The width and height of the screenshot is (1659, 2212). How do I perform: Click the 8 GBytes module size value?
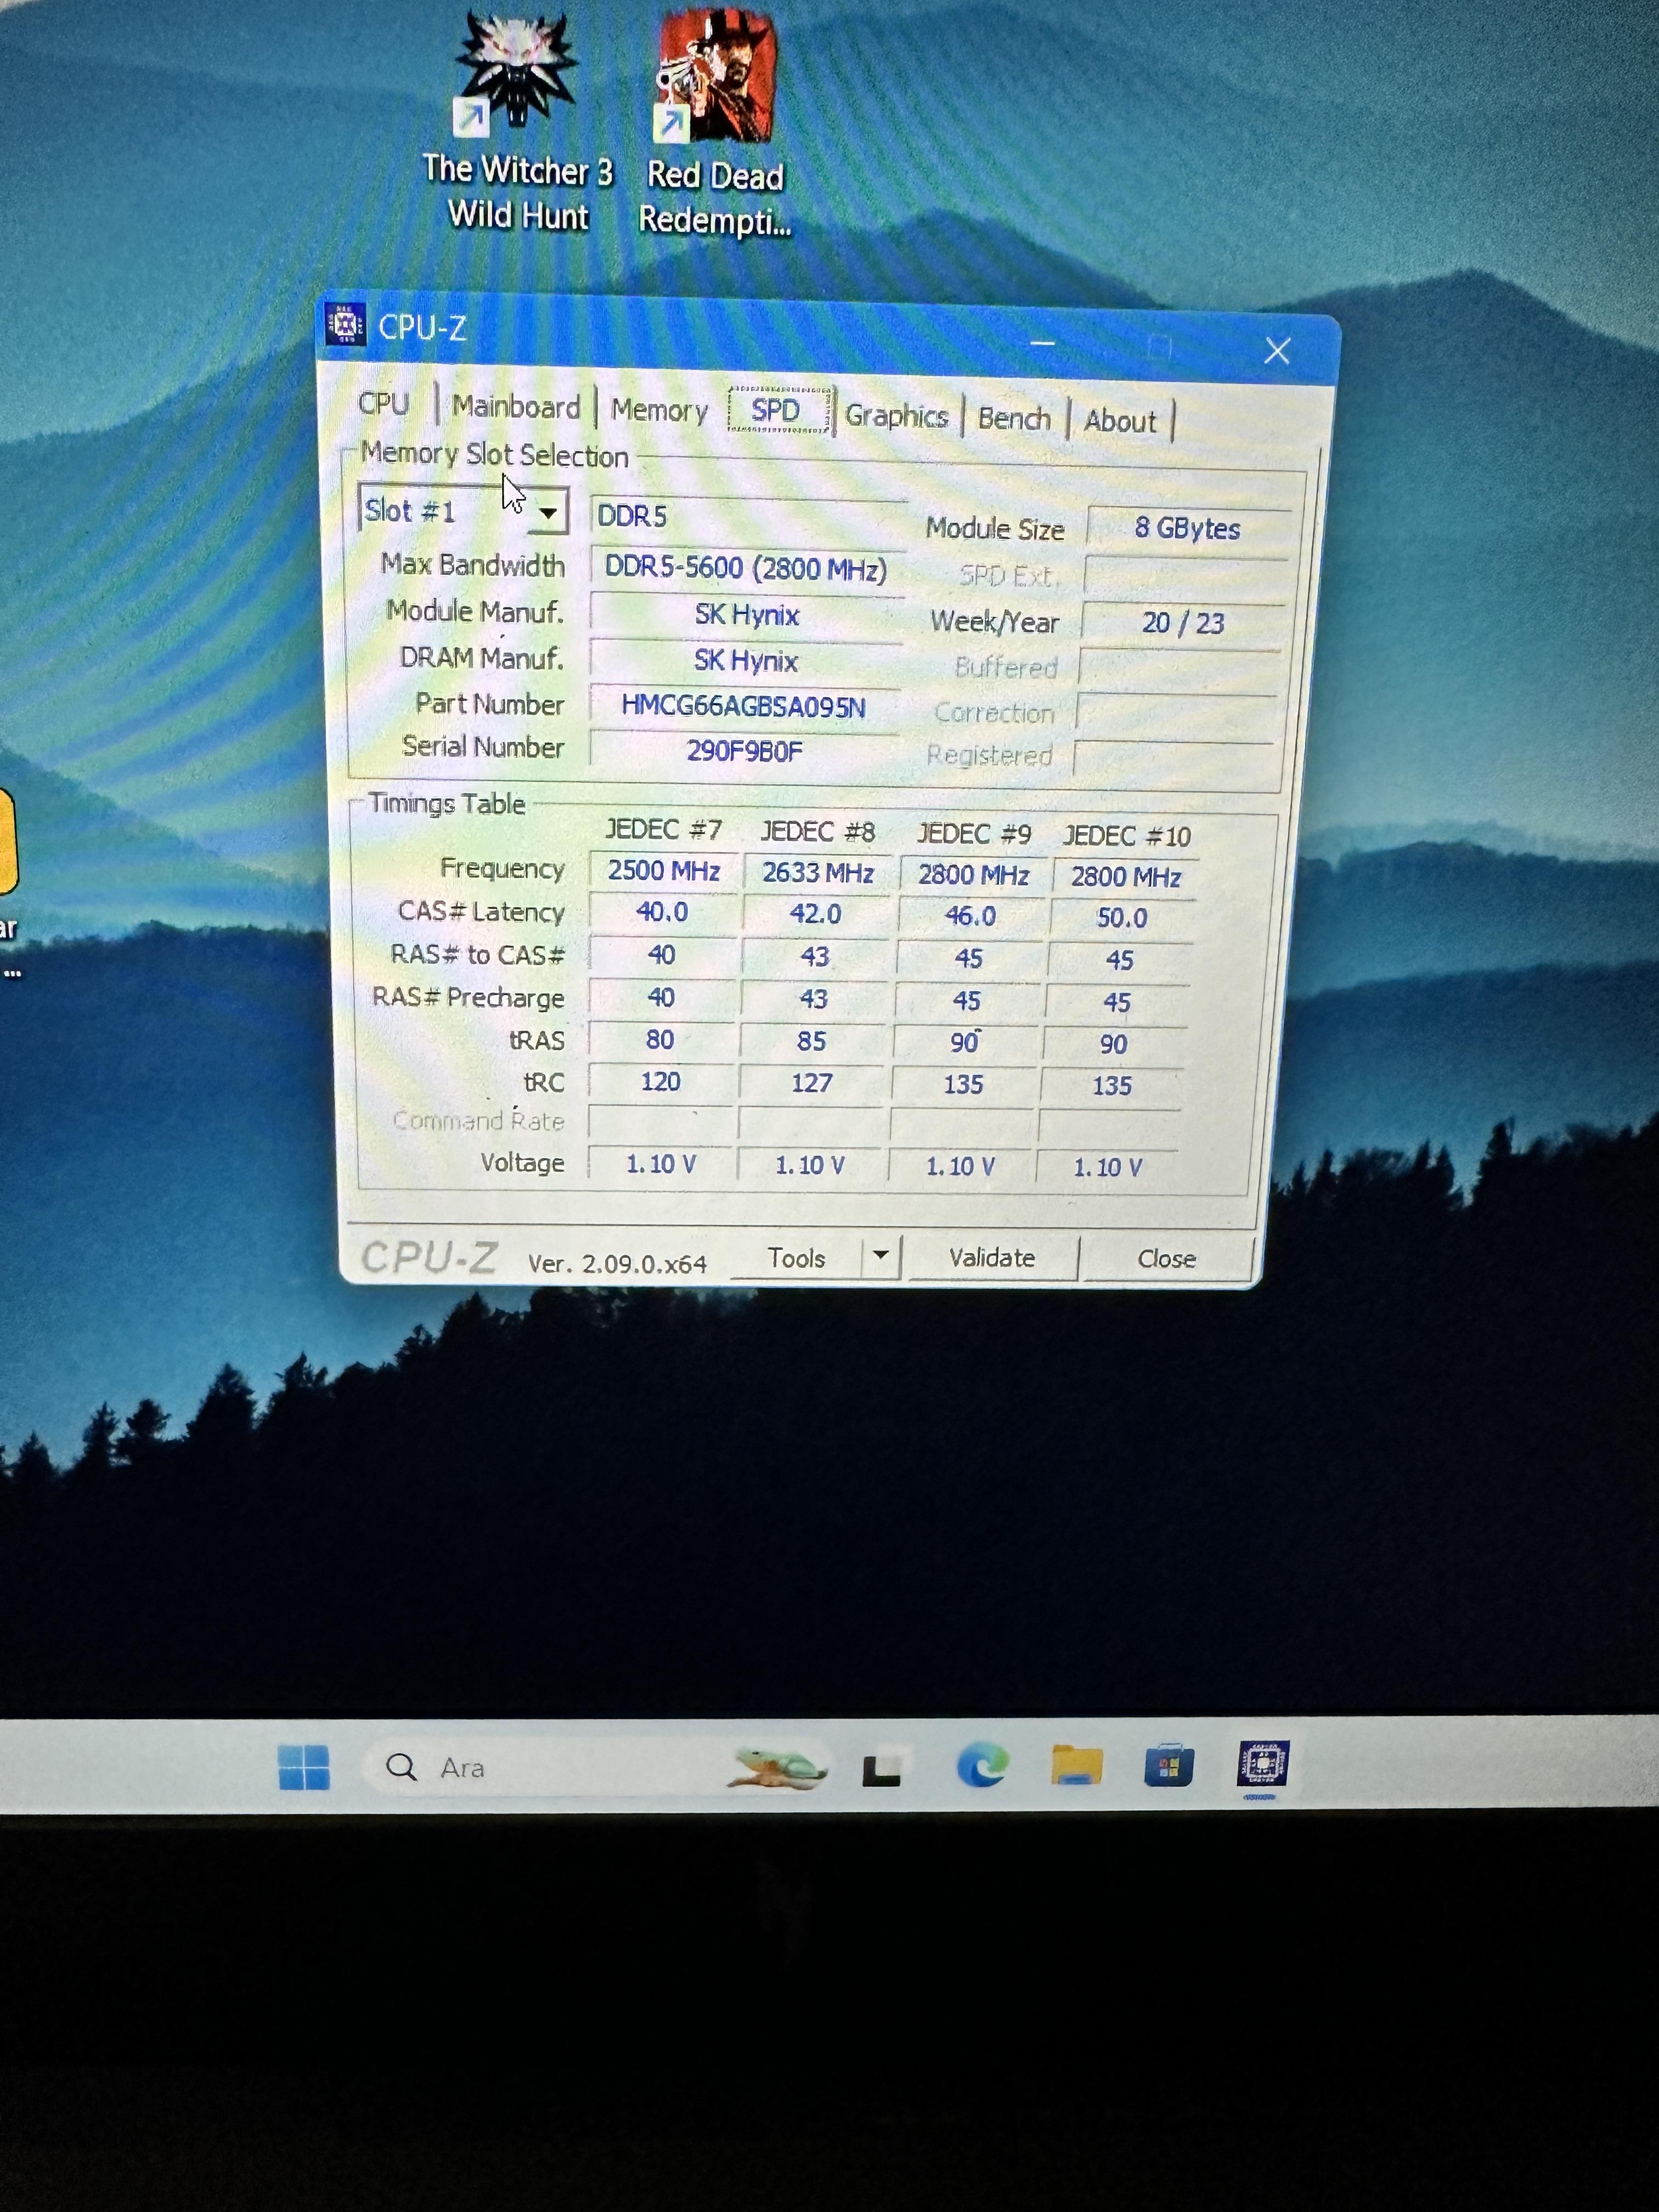tap(1187, 528)
